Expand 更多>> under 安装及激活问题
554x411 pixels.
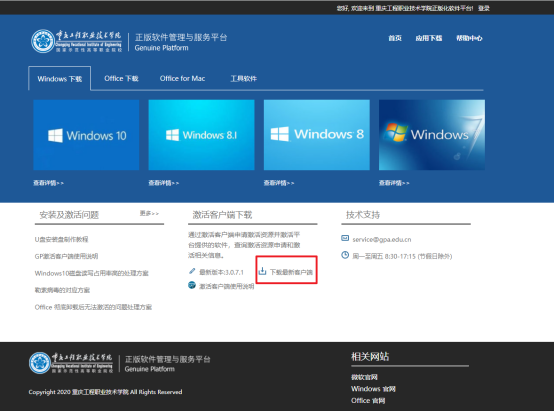pyautogui.click(x=149, y=213)
